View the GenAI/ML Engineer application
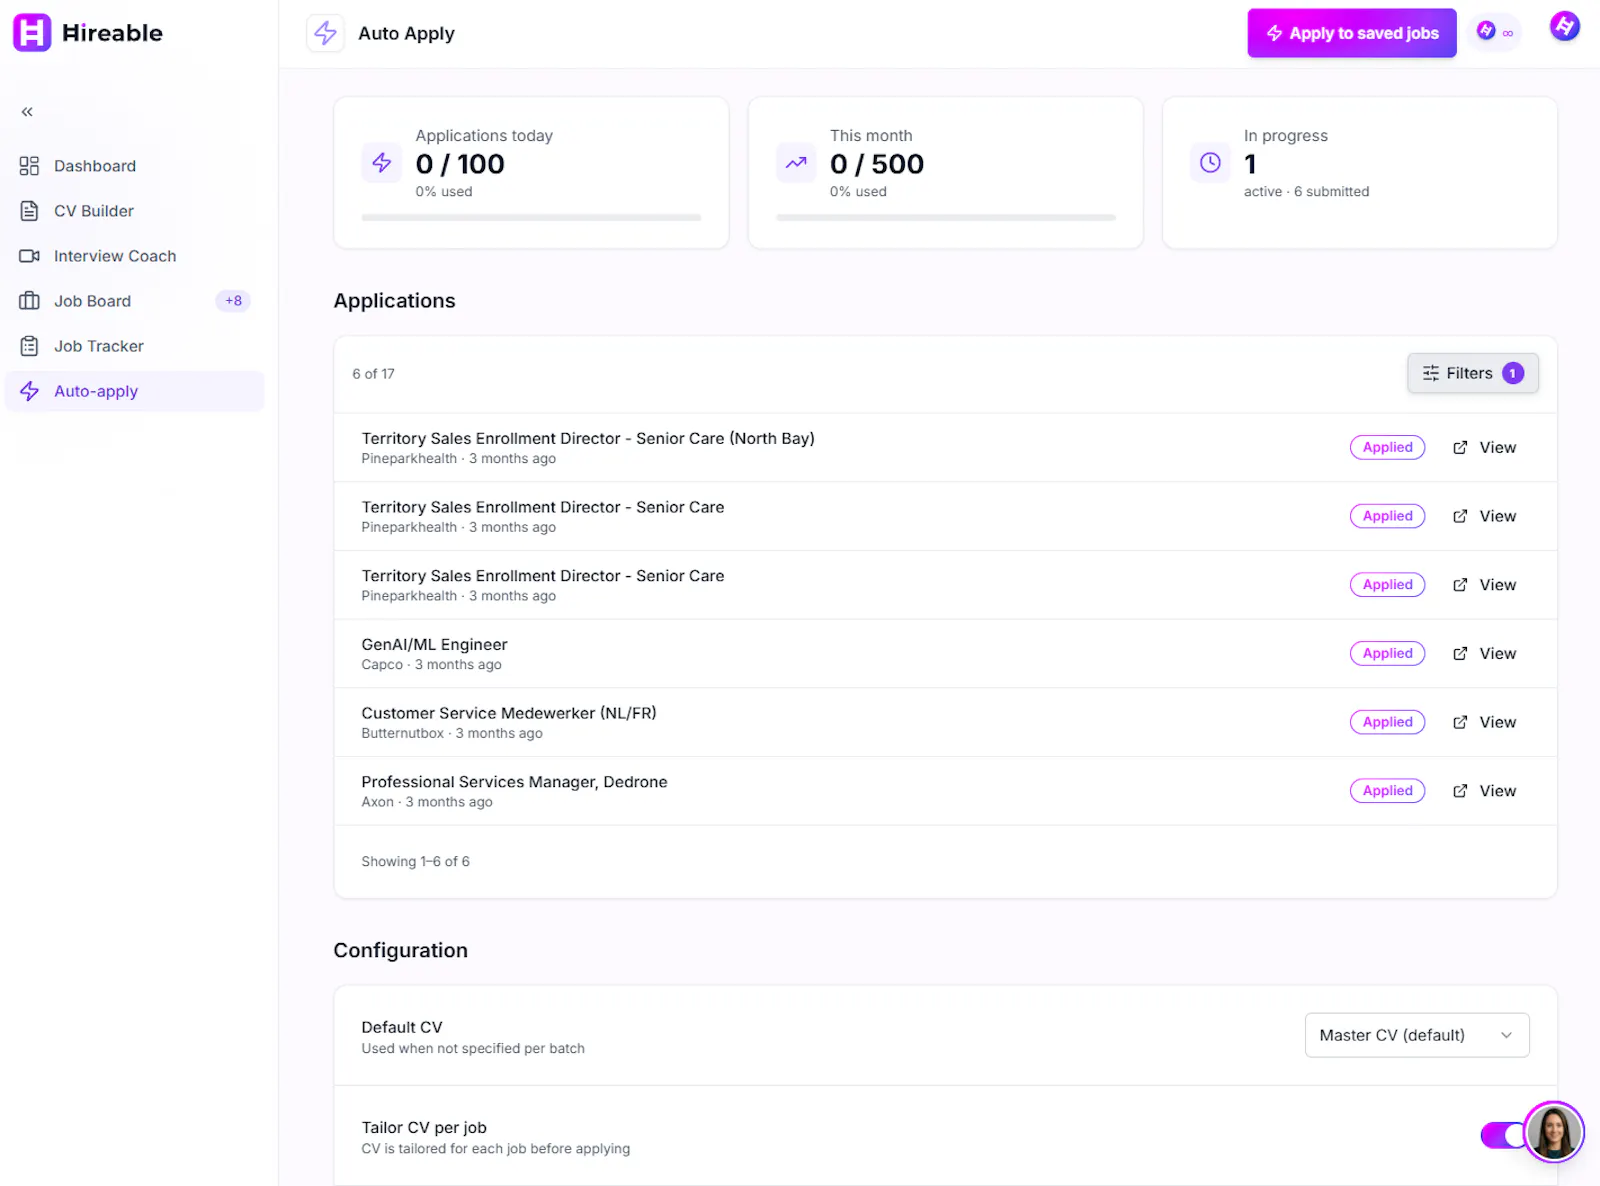The width and height of the screenshot is (1600, 1186). tap(1485, 654)
